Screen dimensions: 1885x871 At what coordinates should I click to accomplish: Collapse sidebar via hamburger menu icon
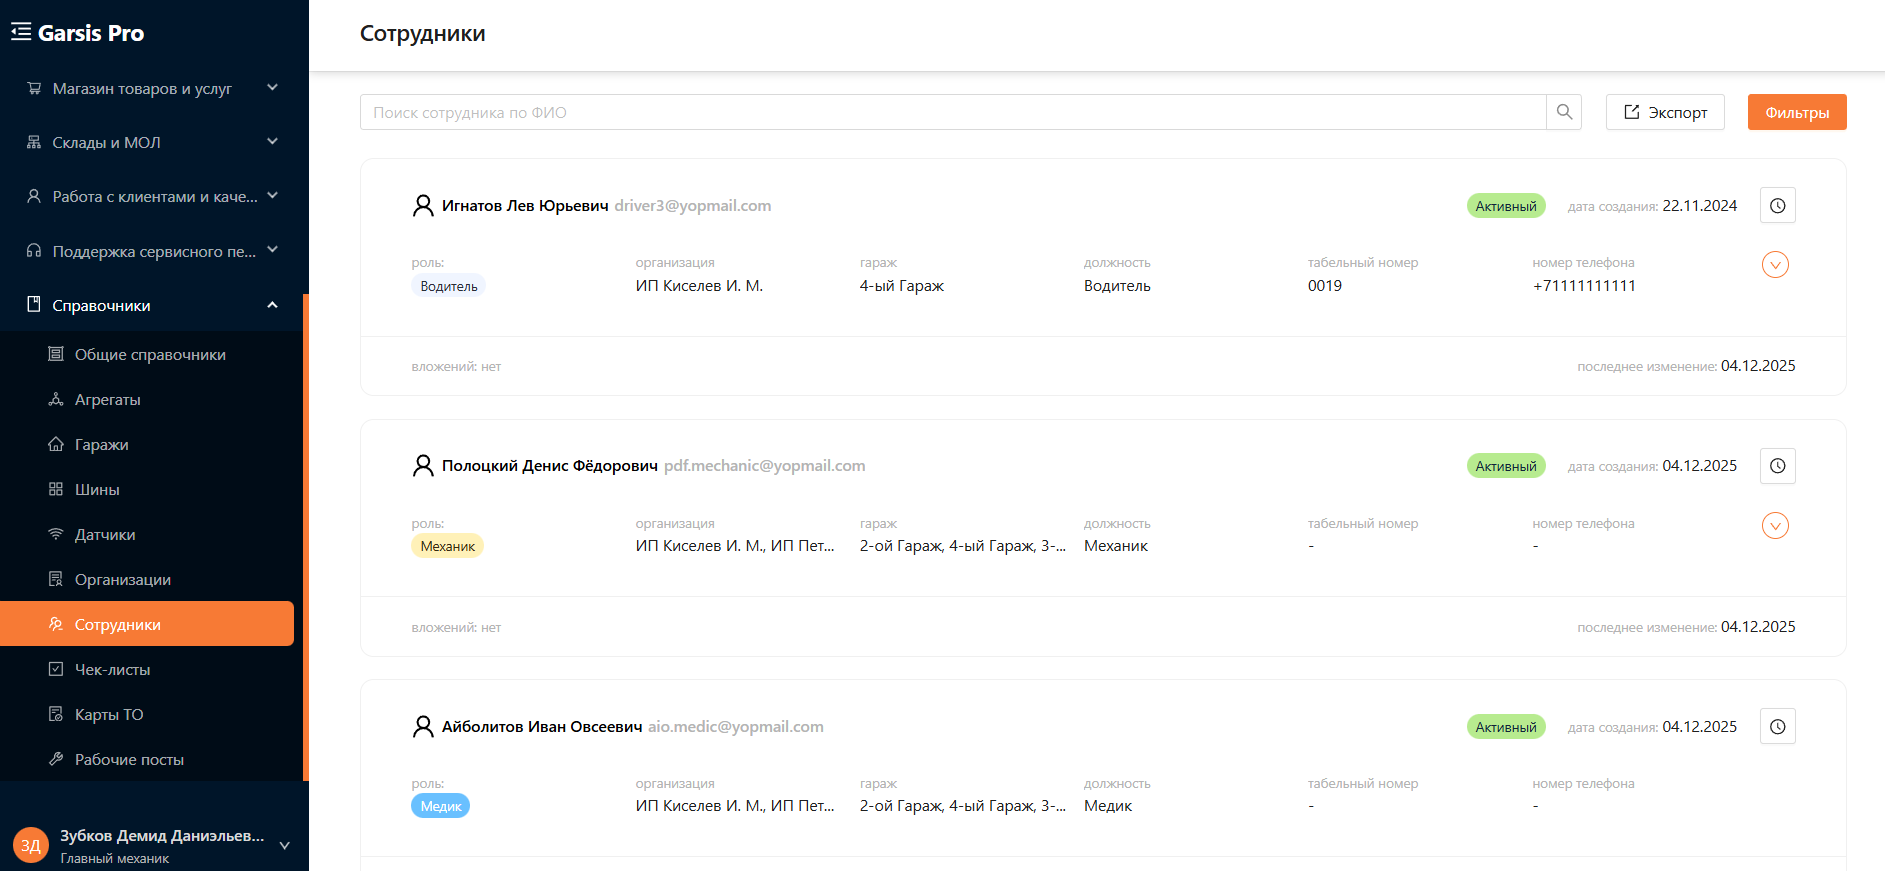coord(21,32)
